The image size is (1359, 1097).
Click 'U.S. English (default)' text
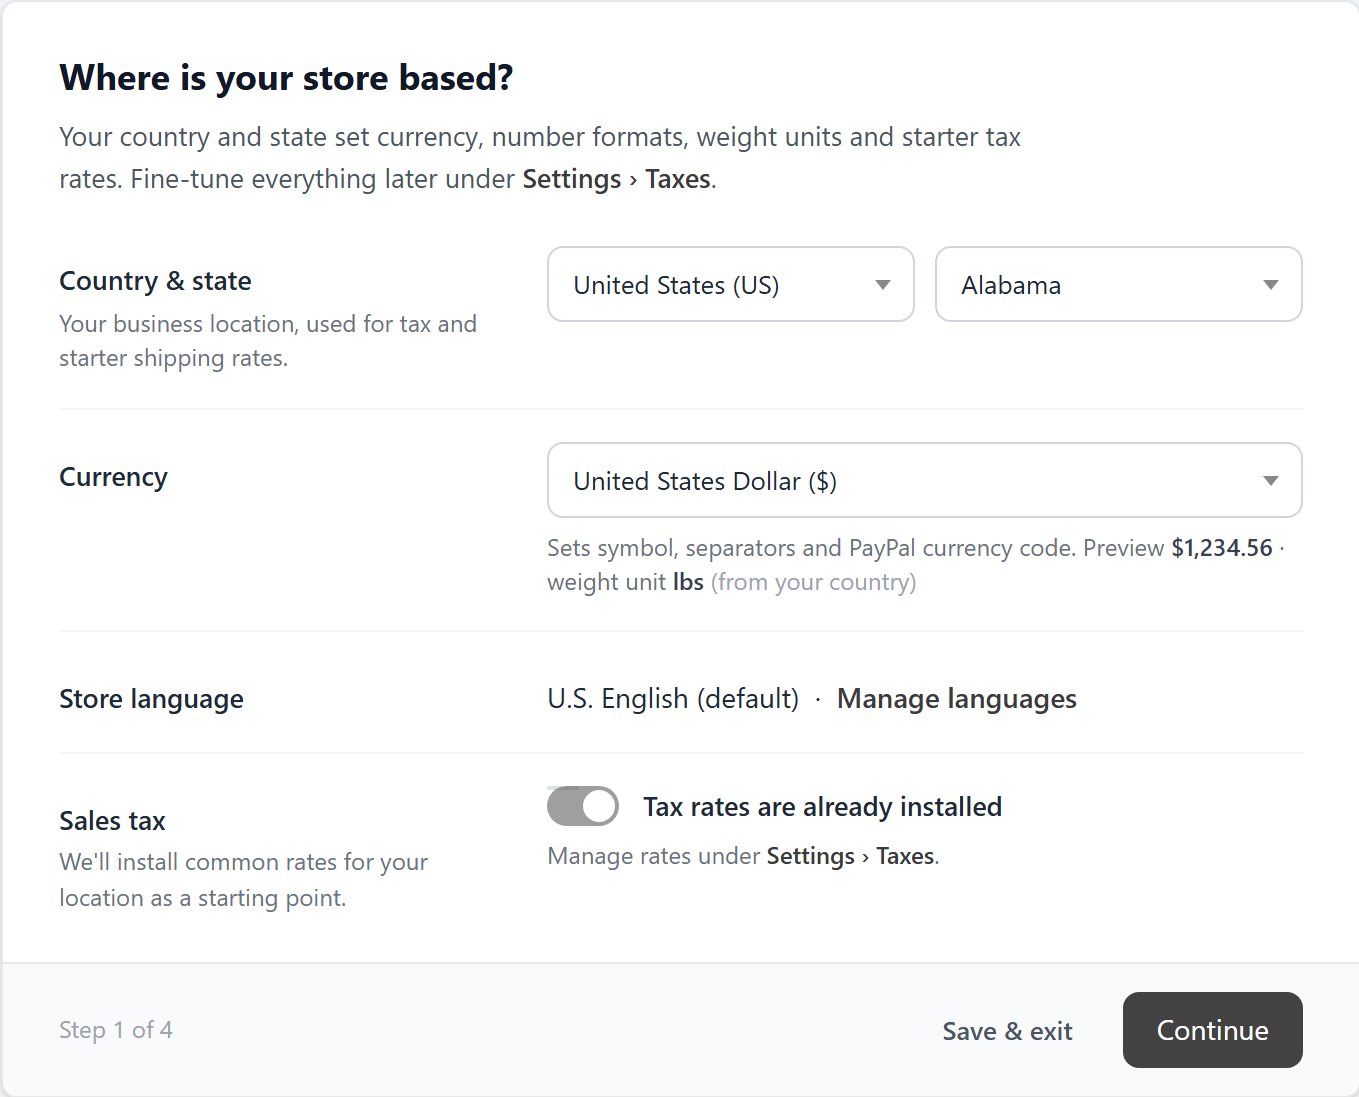click(673, 699)
